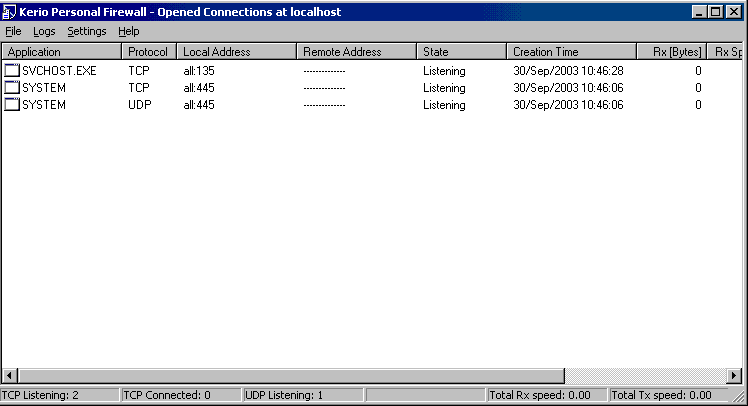Click all:445 in the UDP row
This screenshot has width=748, height=406.
click(x=199, y=104)
